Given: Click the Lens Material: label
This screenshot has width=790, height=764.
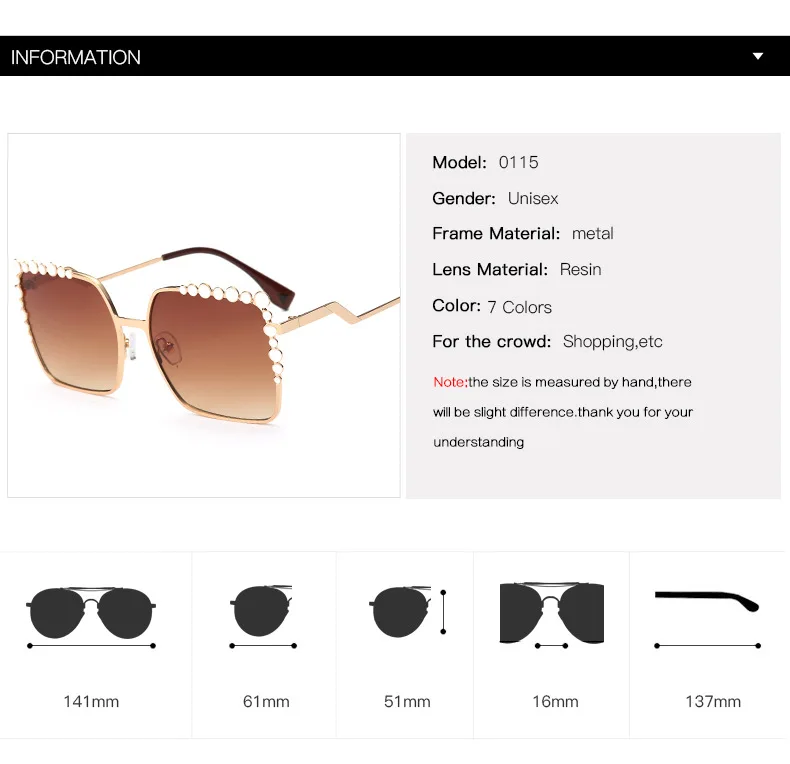Looking at the screenshot, I should click(x=490, y=270).
